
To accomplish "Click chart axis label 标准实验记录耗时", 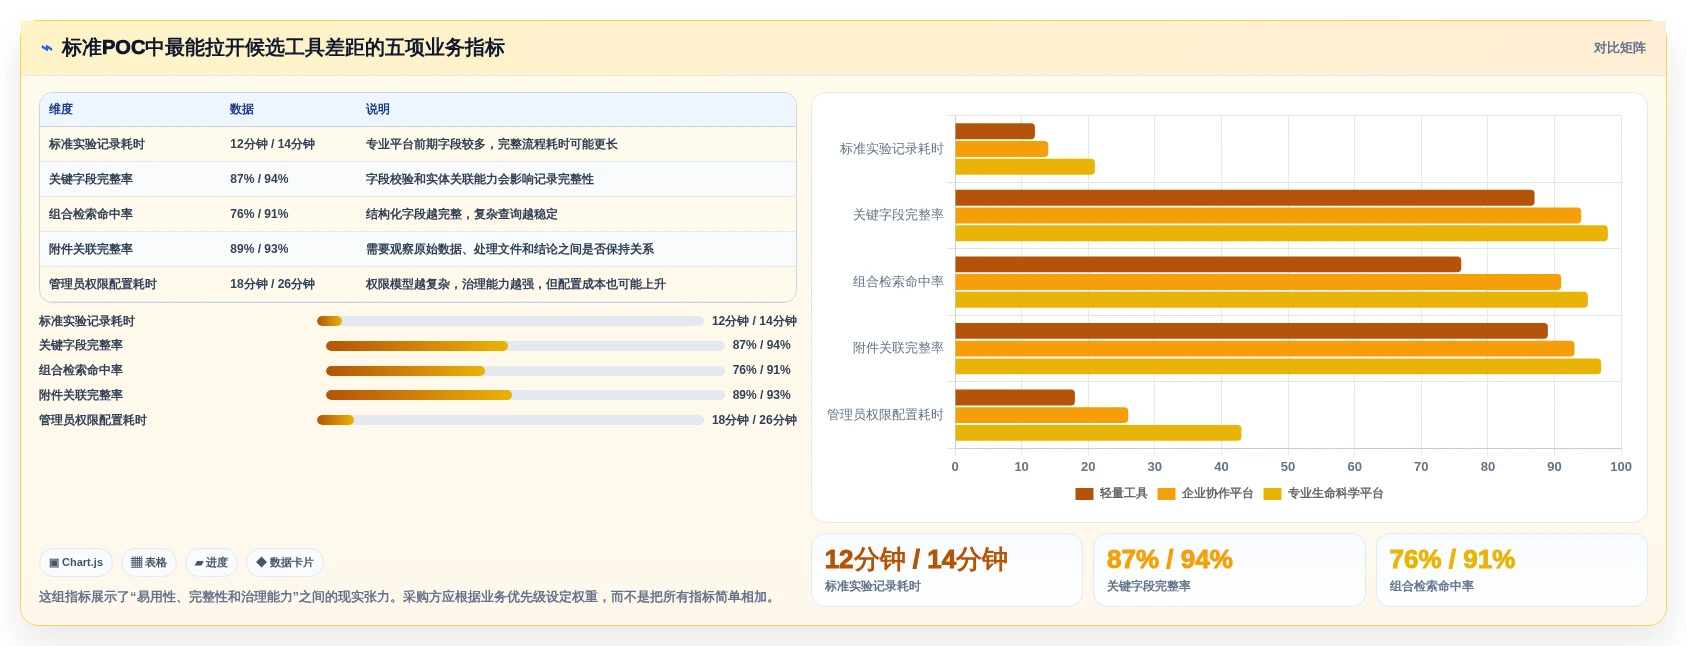I will (x=892, y=149).
